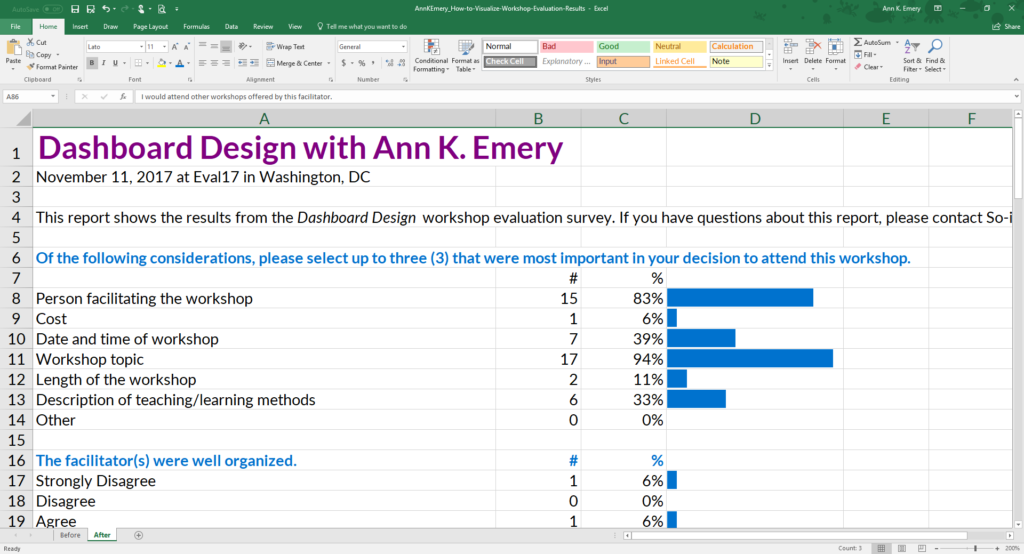
Task: Toggle Bottom Align in the Alignment group
Action: [x=226, y=47]
